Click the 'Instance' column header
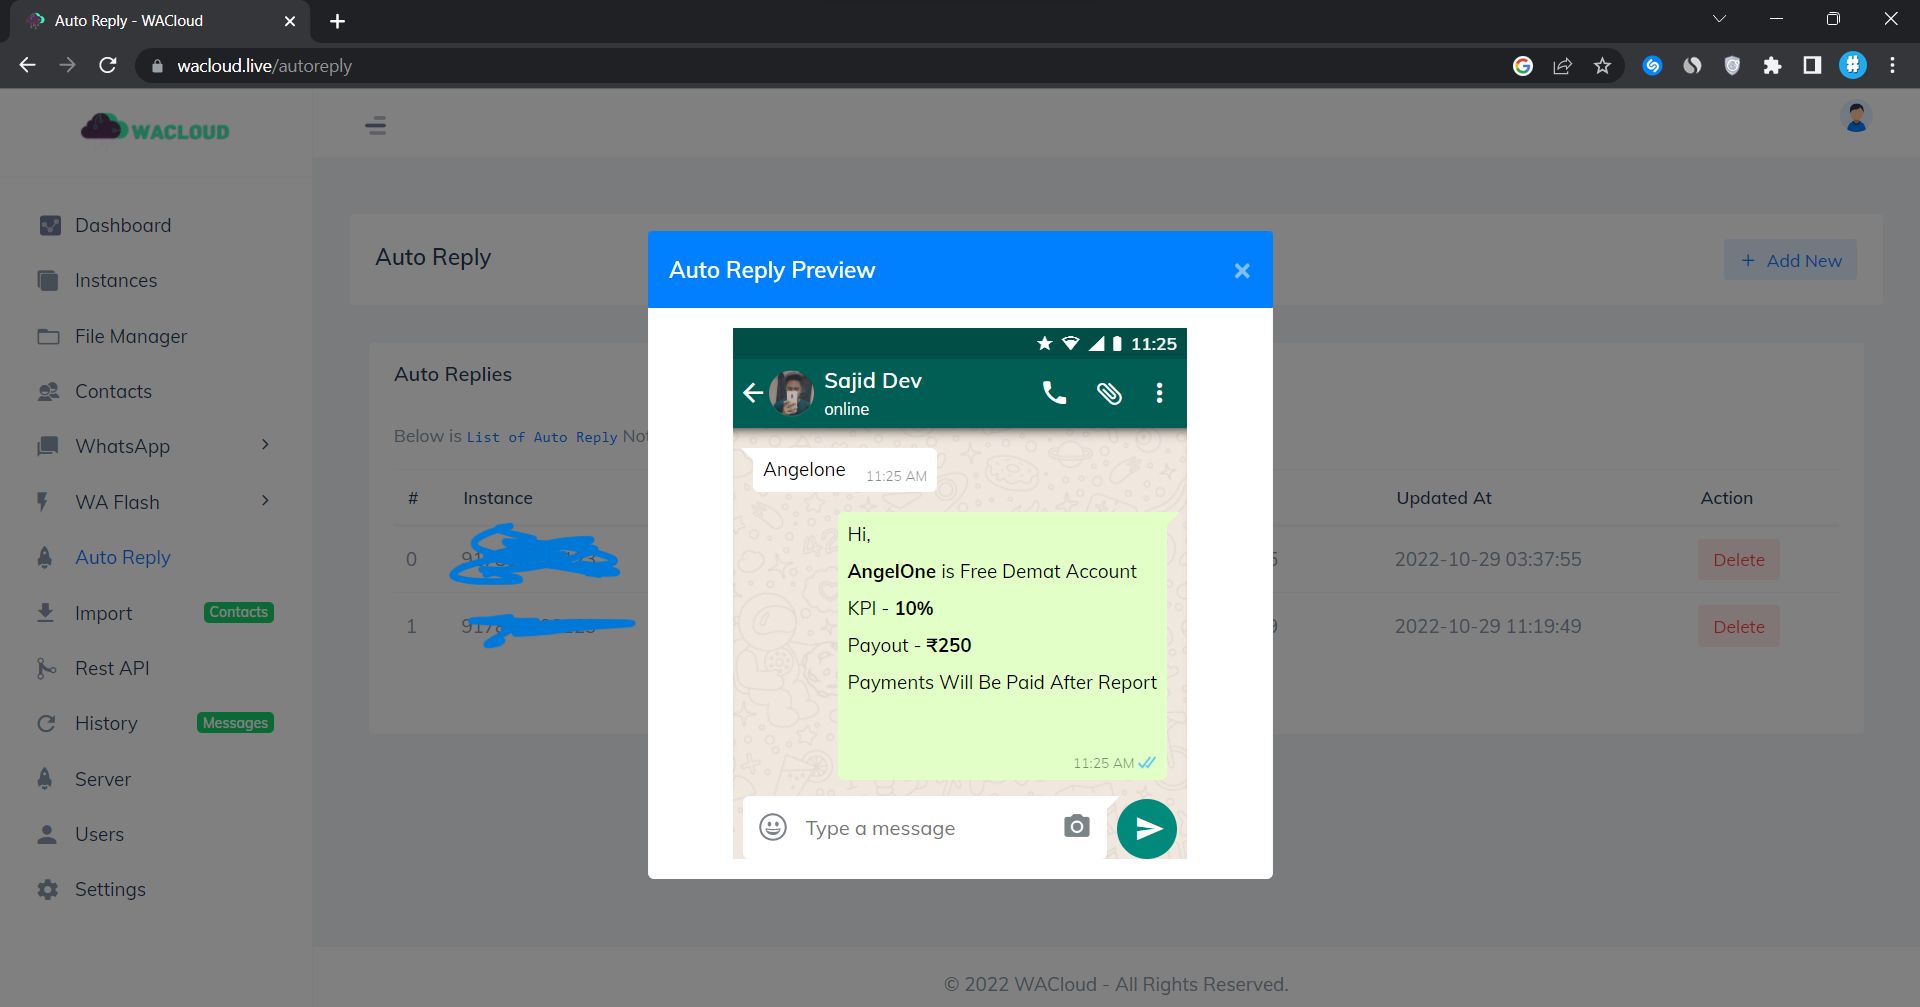Viewport: 1920px width, 1007px height. pos(497,498)
